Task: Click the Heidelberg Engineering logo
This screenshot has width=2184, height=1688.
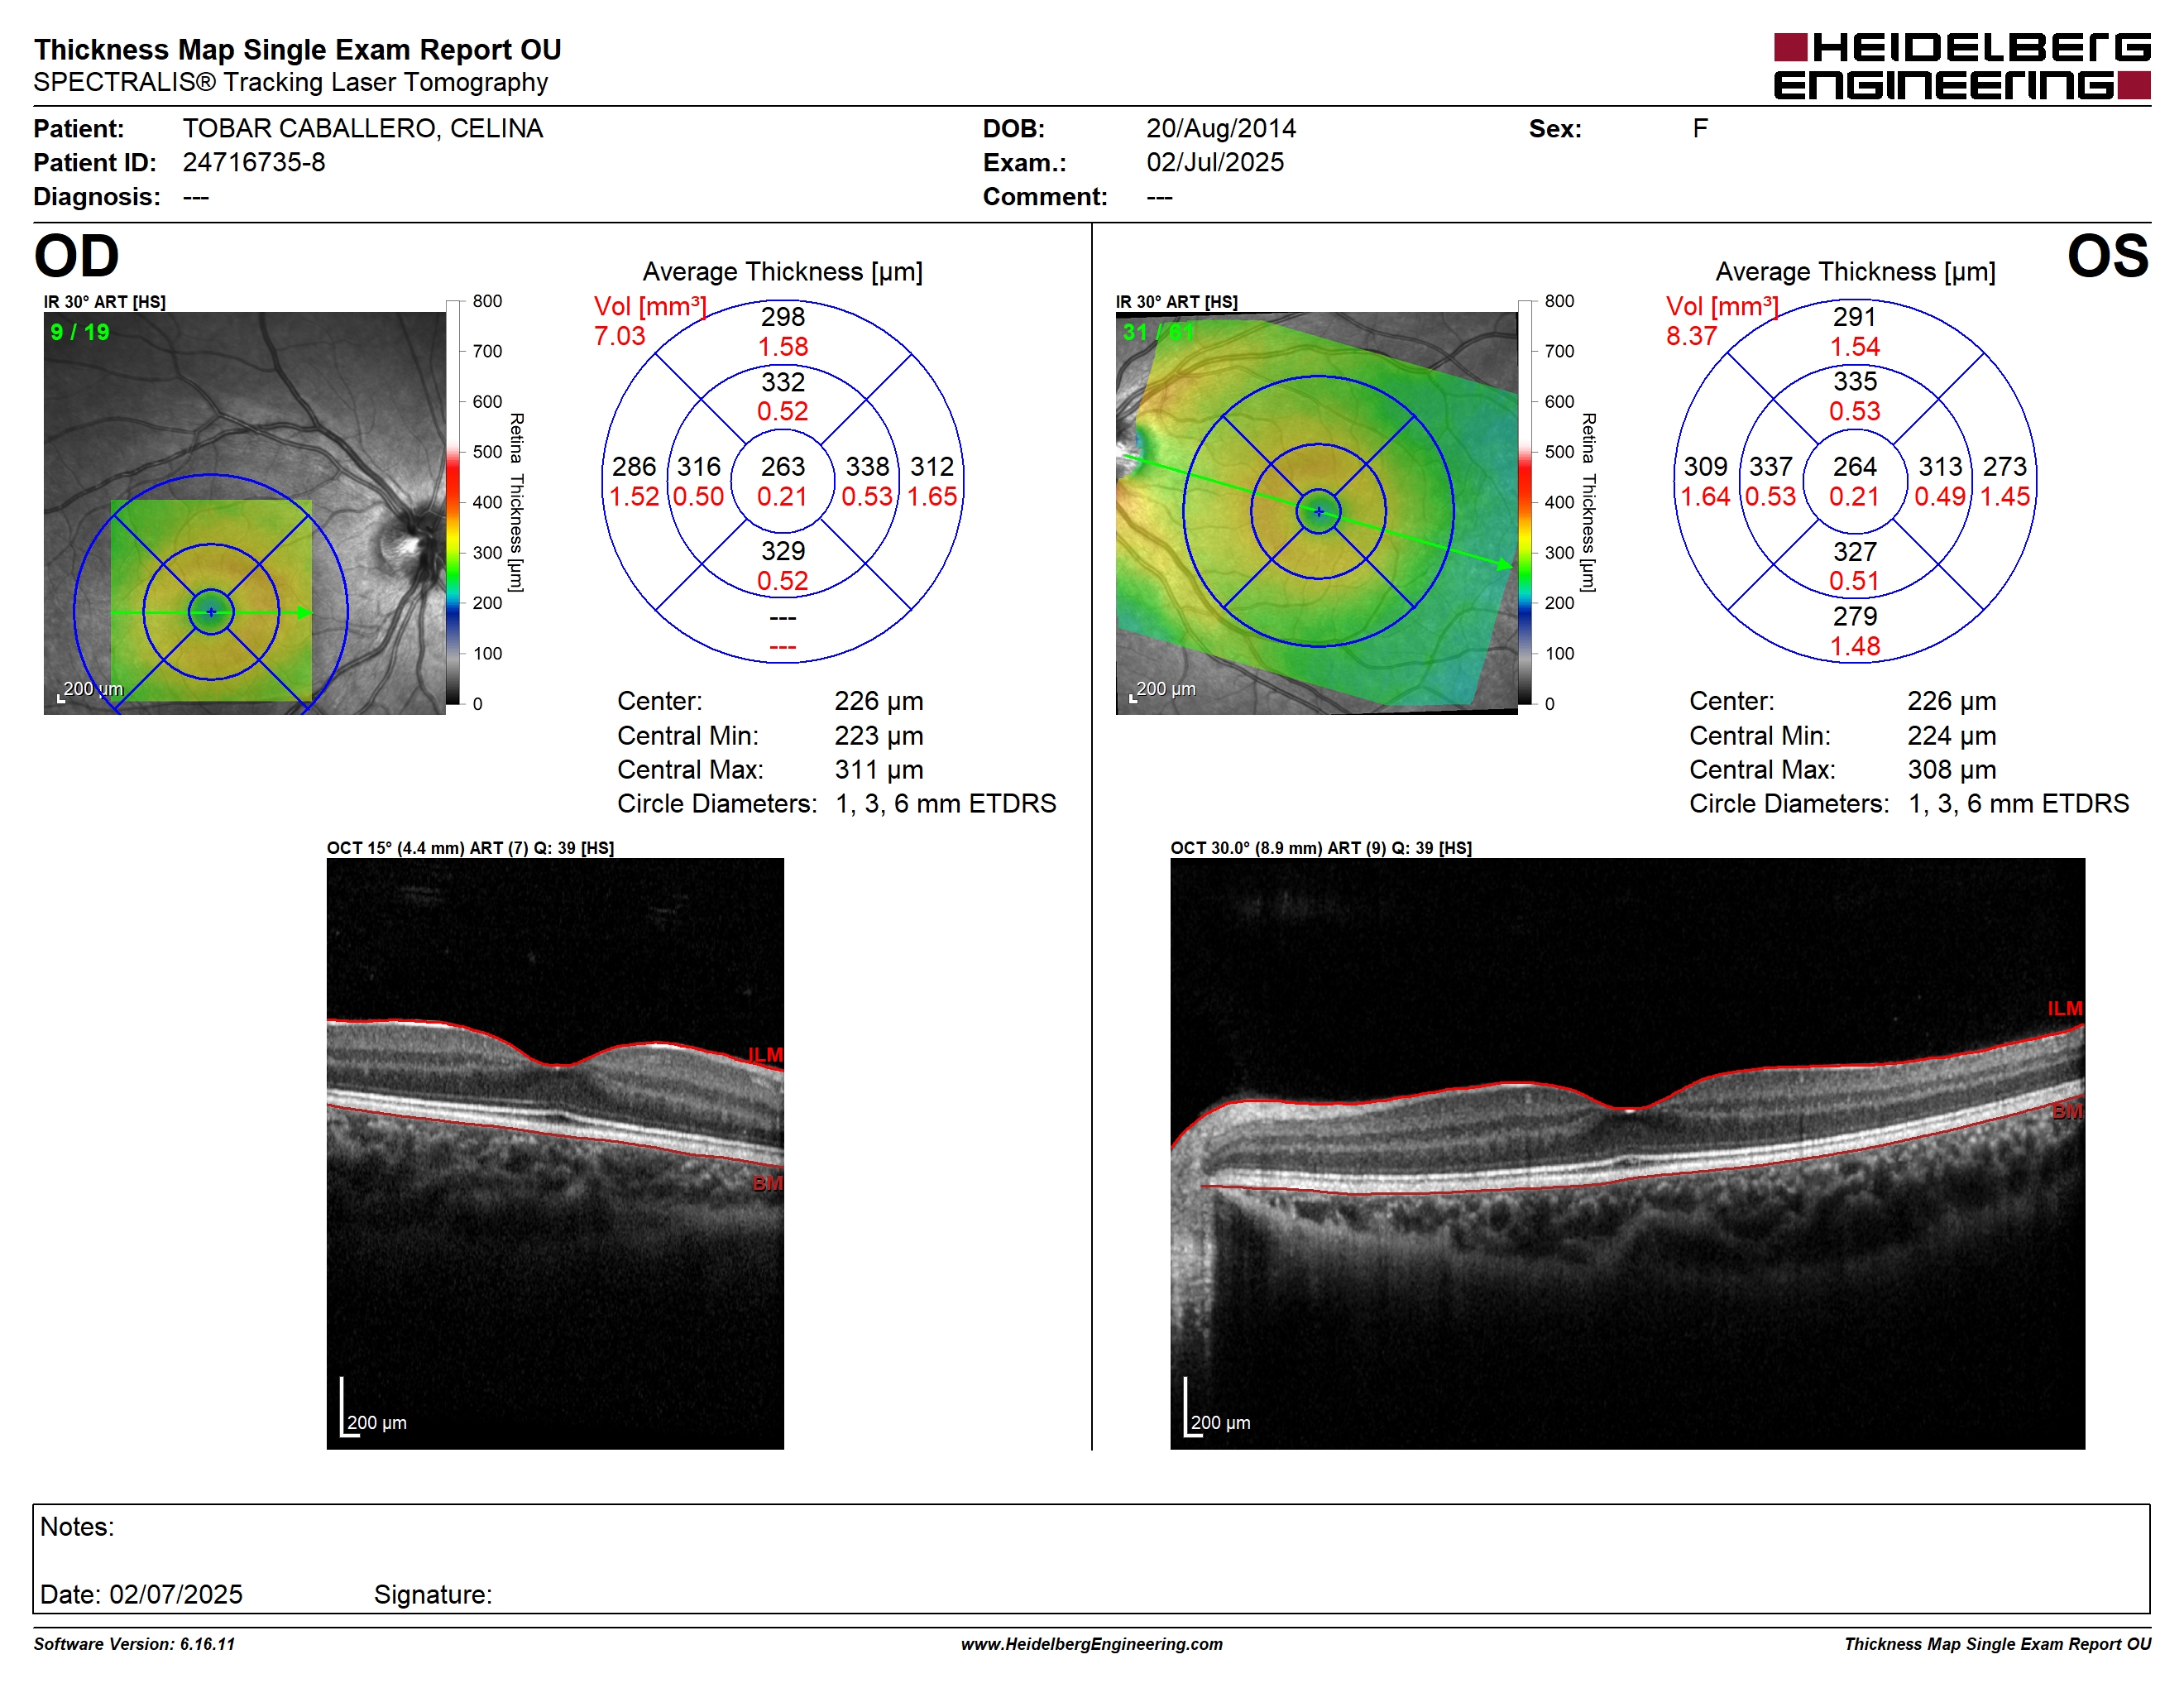Action: [1961, 66]
